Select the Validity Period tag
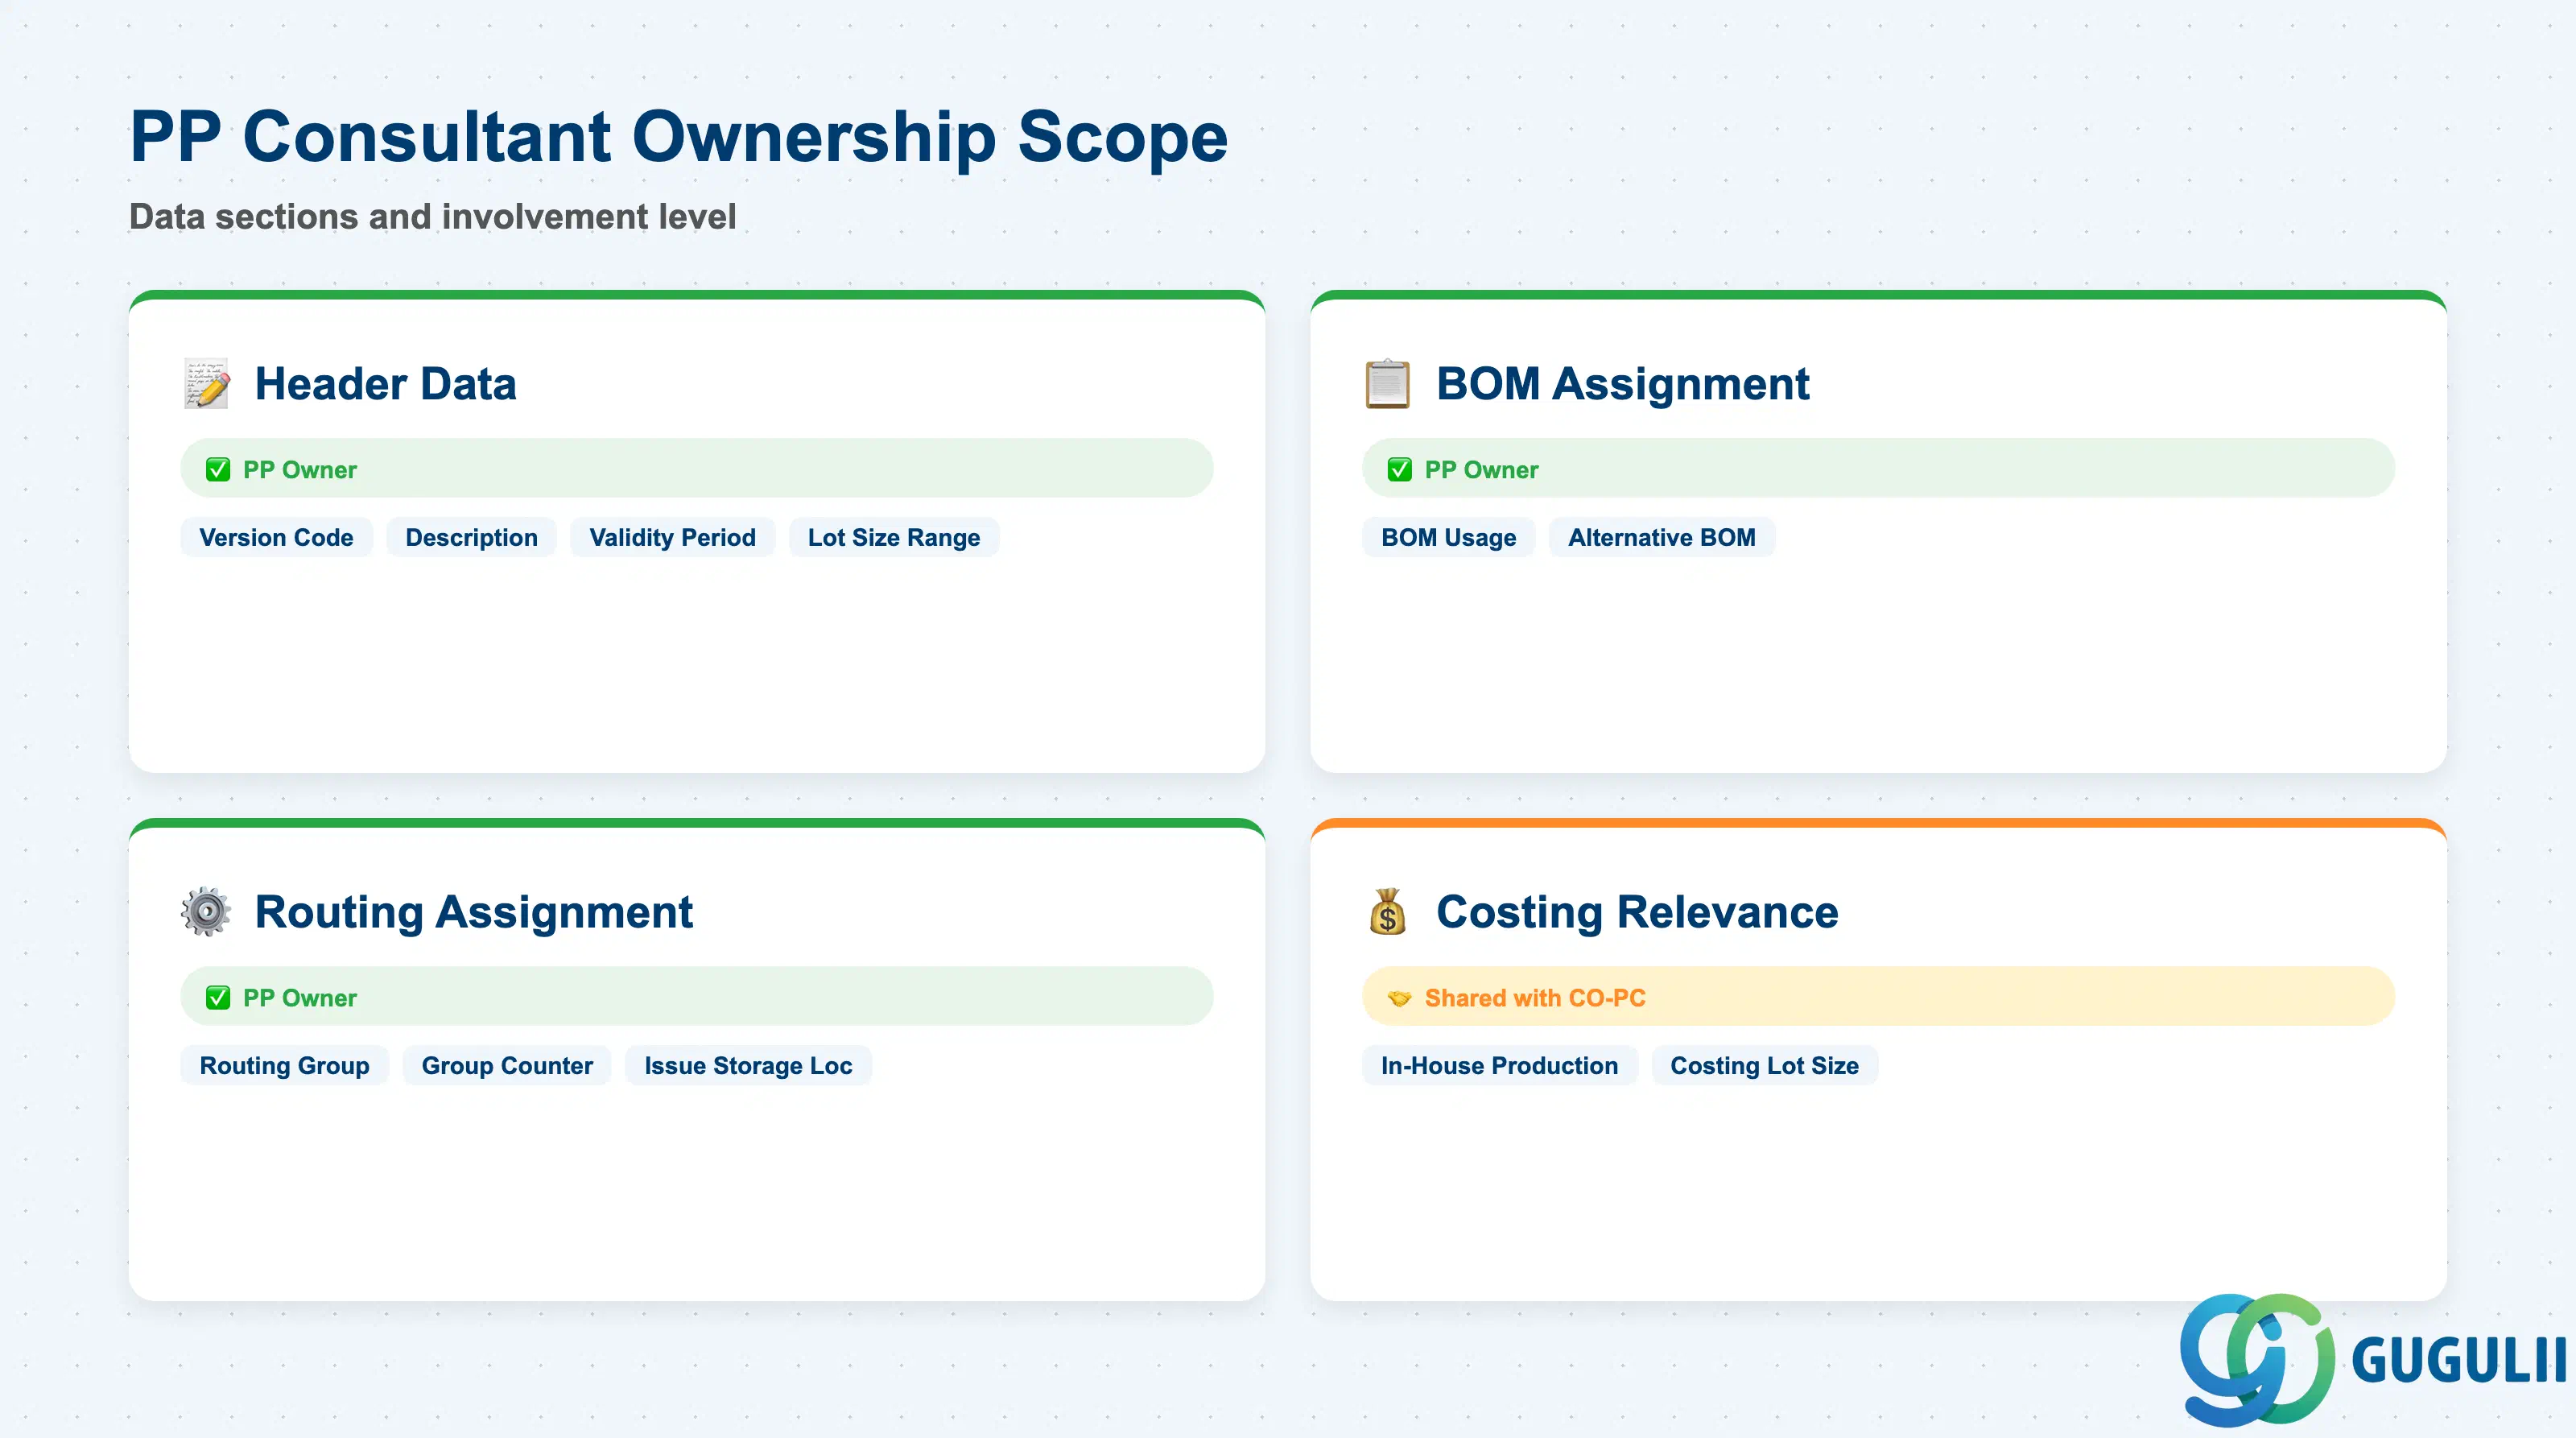The height and width of the screenshot is (1438, 2576). pos(672,538)
